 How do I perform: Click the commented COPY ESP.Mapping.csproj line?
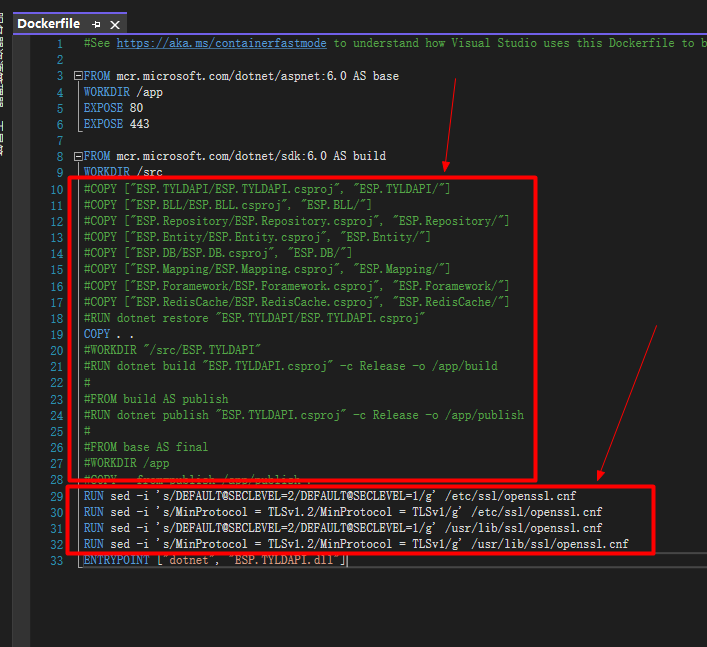(x=267, y=269)
